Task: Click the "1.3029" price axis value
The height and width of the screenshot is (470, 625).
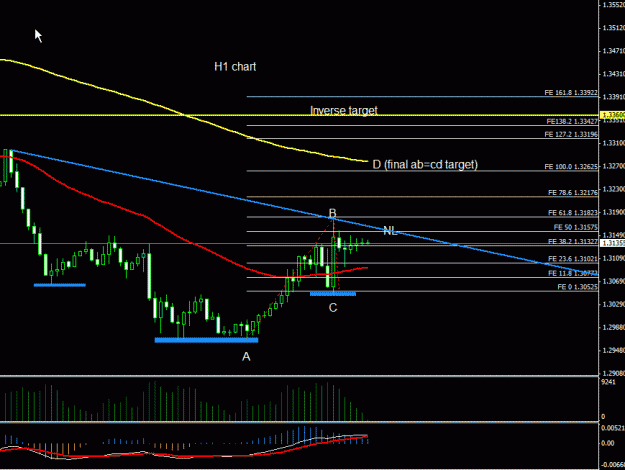Action: tap(613, 305)
